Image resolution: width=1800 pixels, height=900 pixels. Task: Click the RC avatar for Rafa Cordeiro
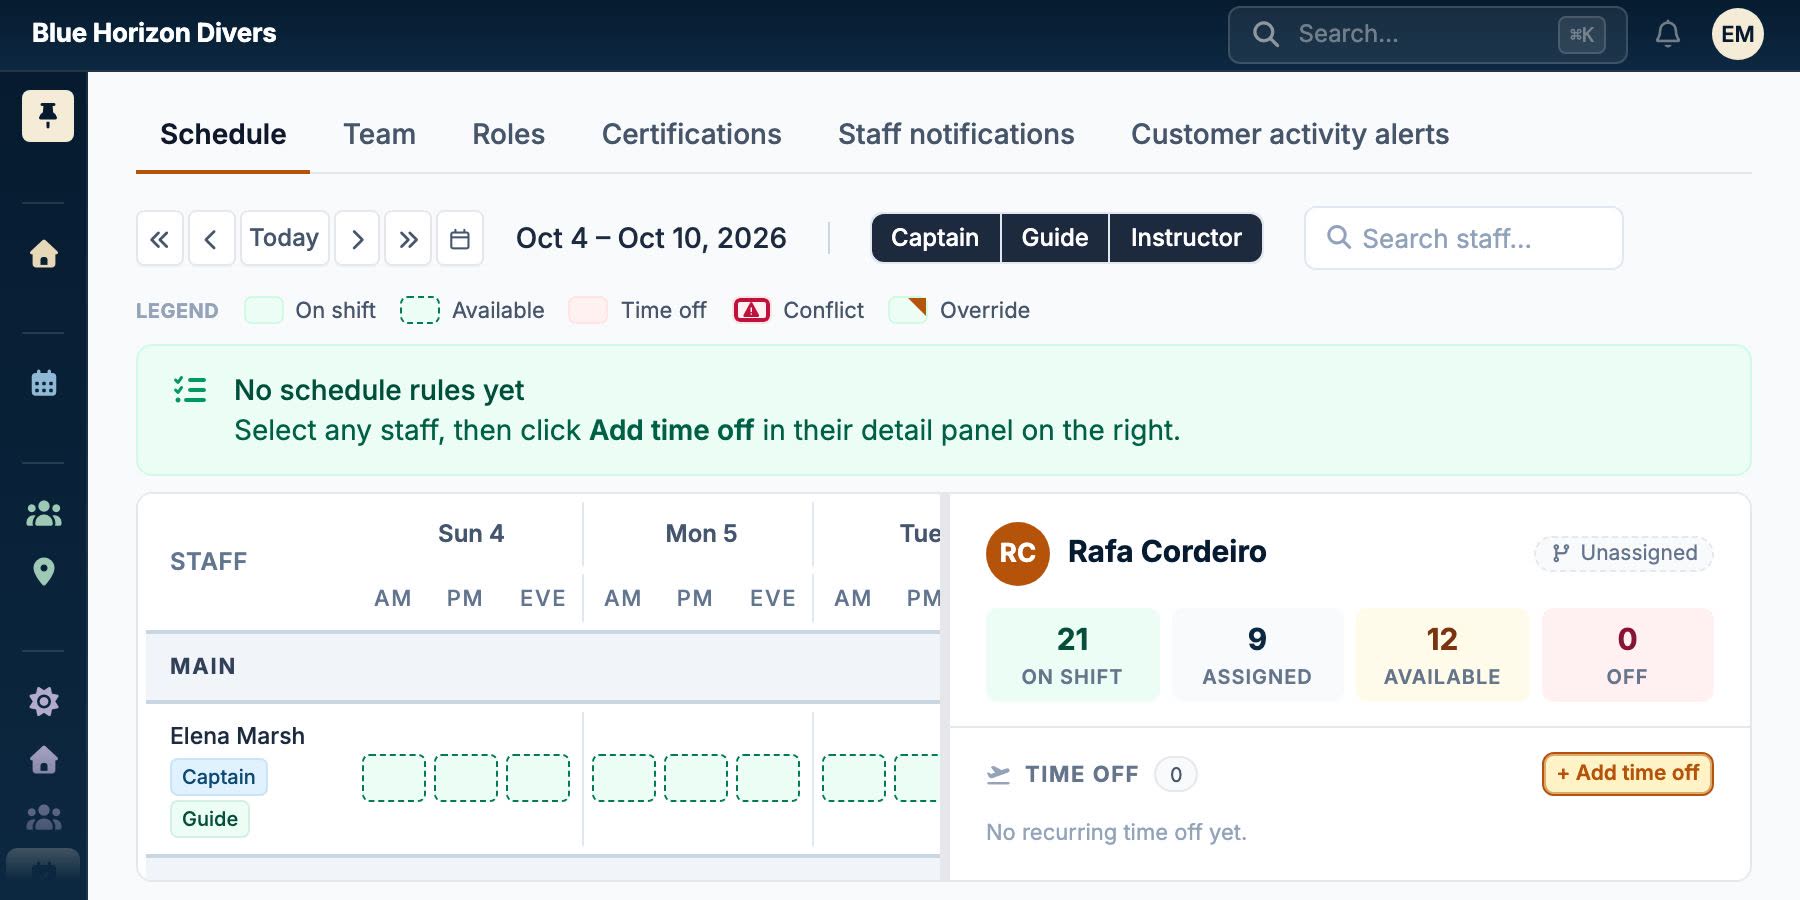(1018, 553)
